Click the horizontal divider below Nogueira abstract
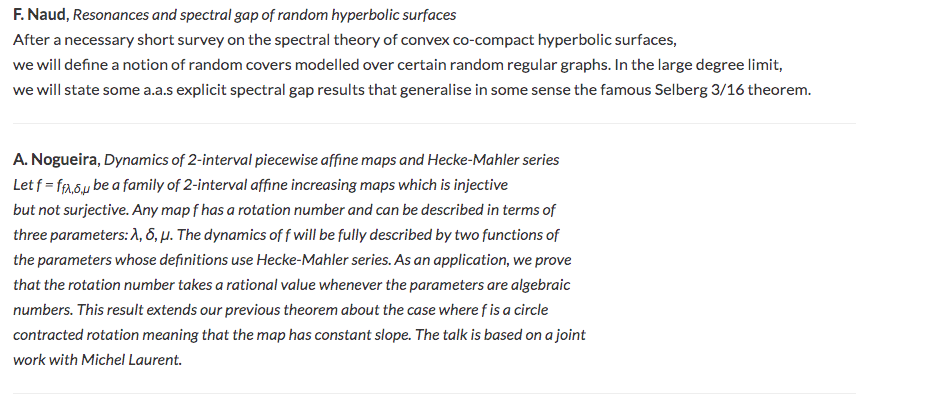Viewport: 949px width, 405px height. [434, 393]
